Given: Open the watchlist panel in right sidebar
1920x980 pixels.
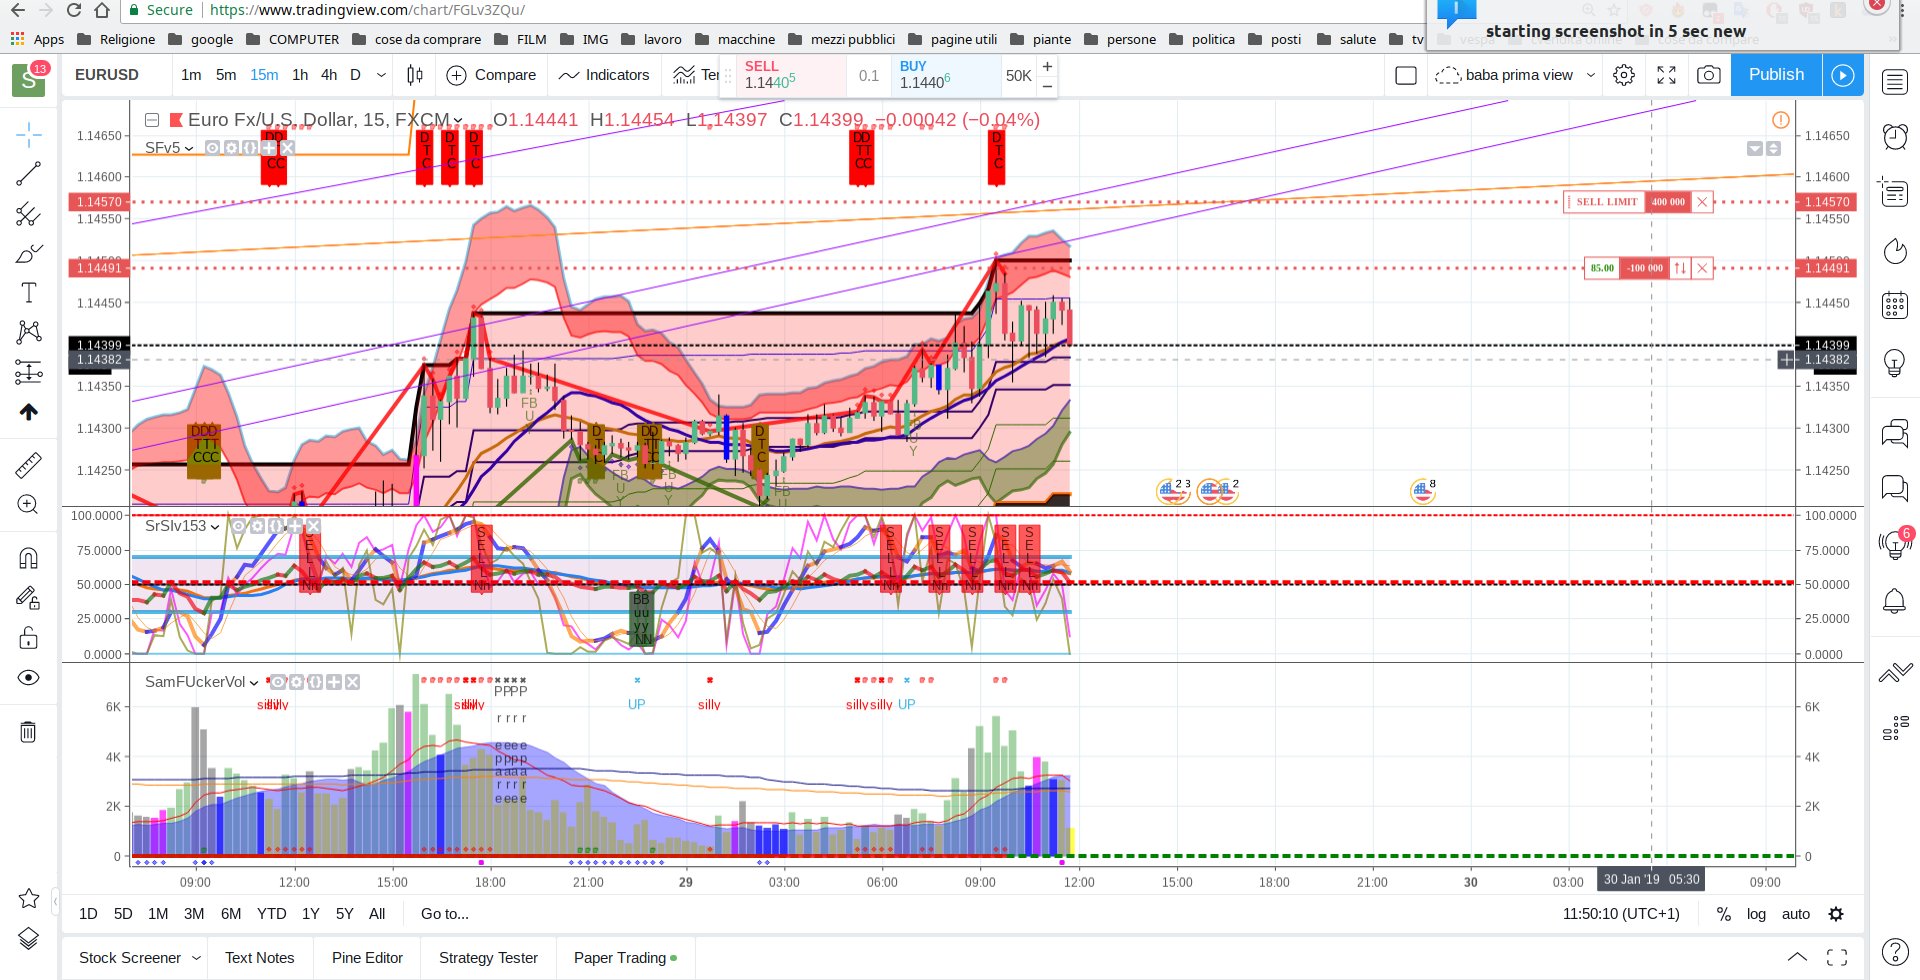Looking at the screenshot, I should point(1895,82).
